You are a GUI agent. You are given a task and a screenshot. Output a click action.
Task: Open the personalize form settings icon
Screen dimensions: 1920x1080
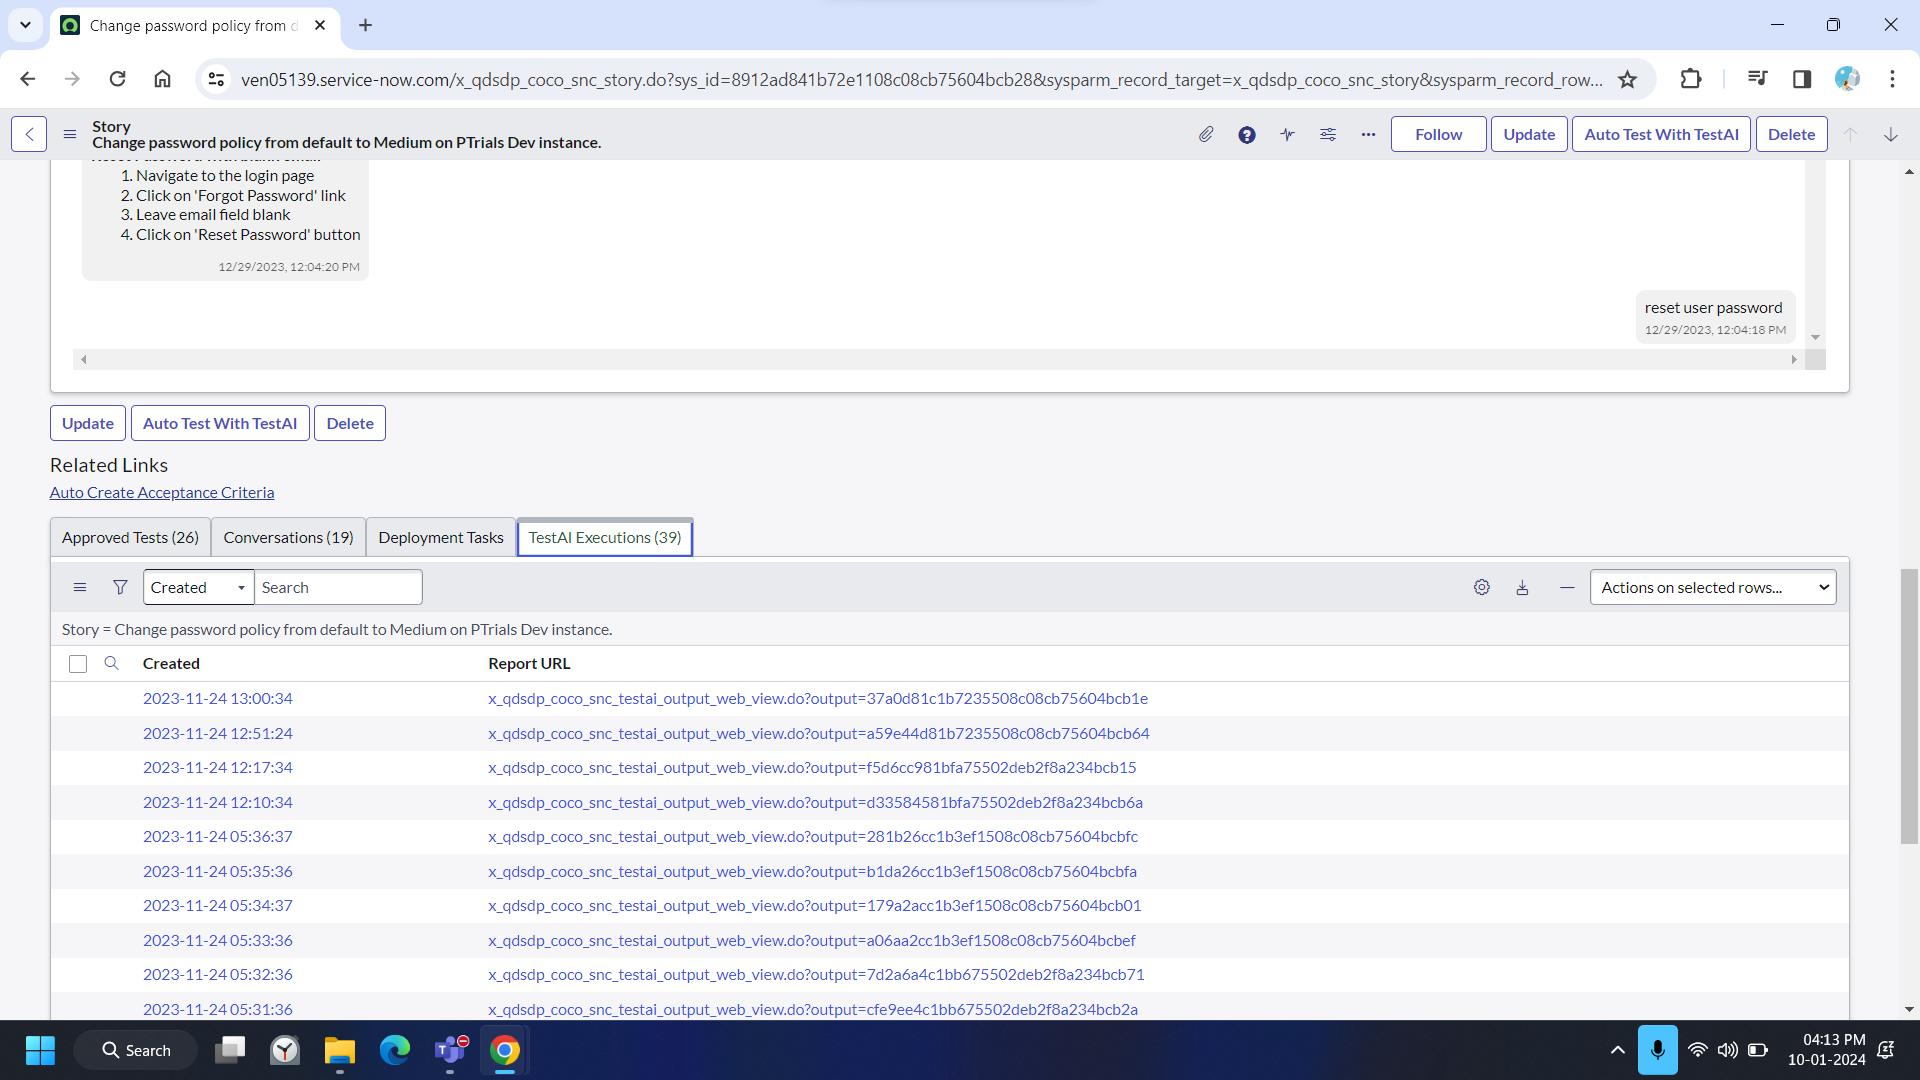[x=1328, y=134]
